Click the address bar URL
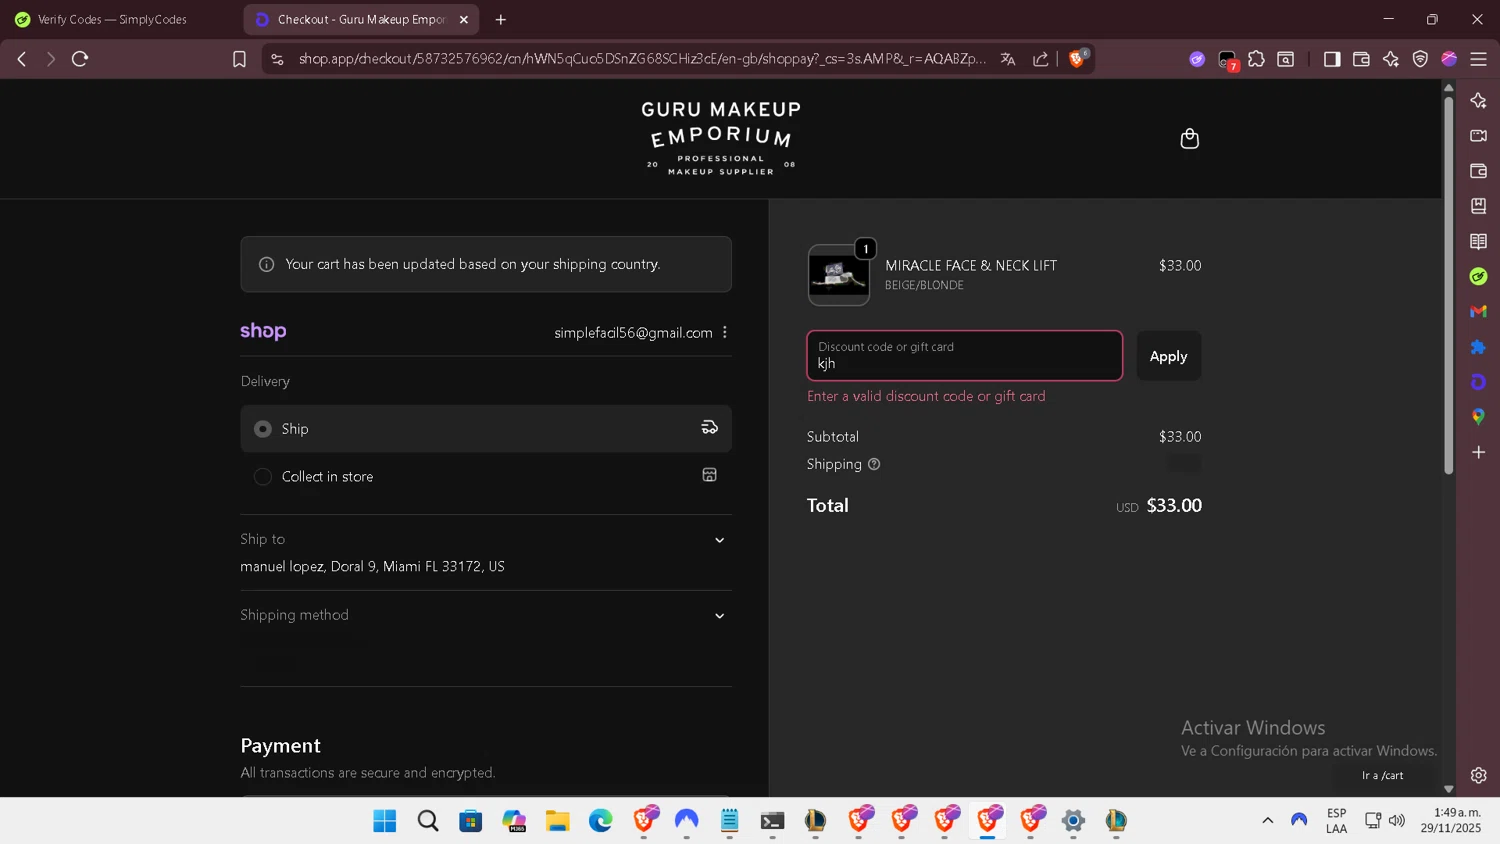Viewport: 1500px width, 844px height. tap(642, 59)
